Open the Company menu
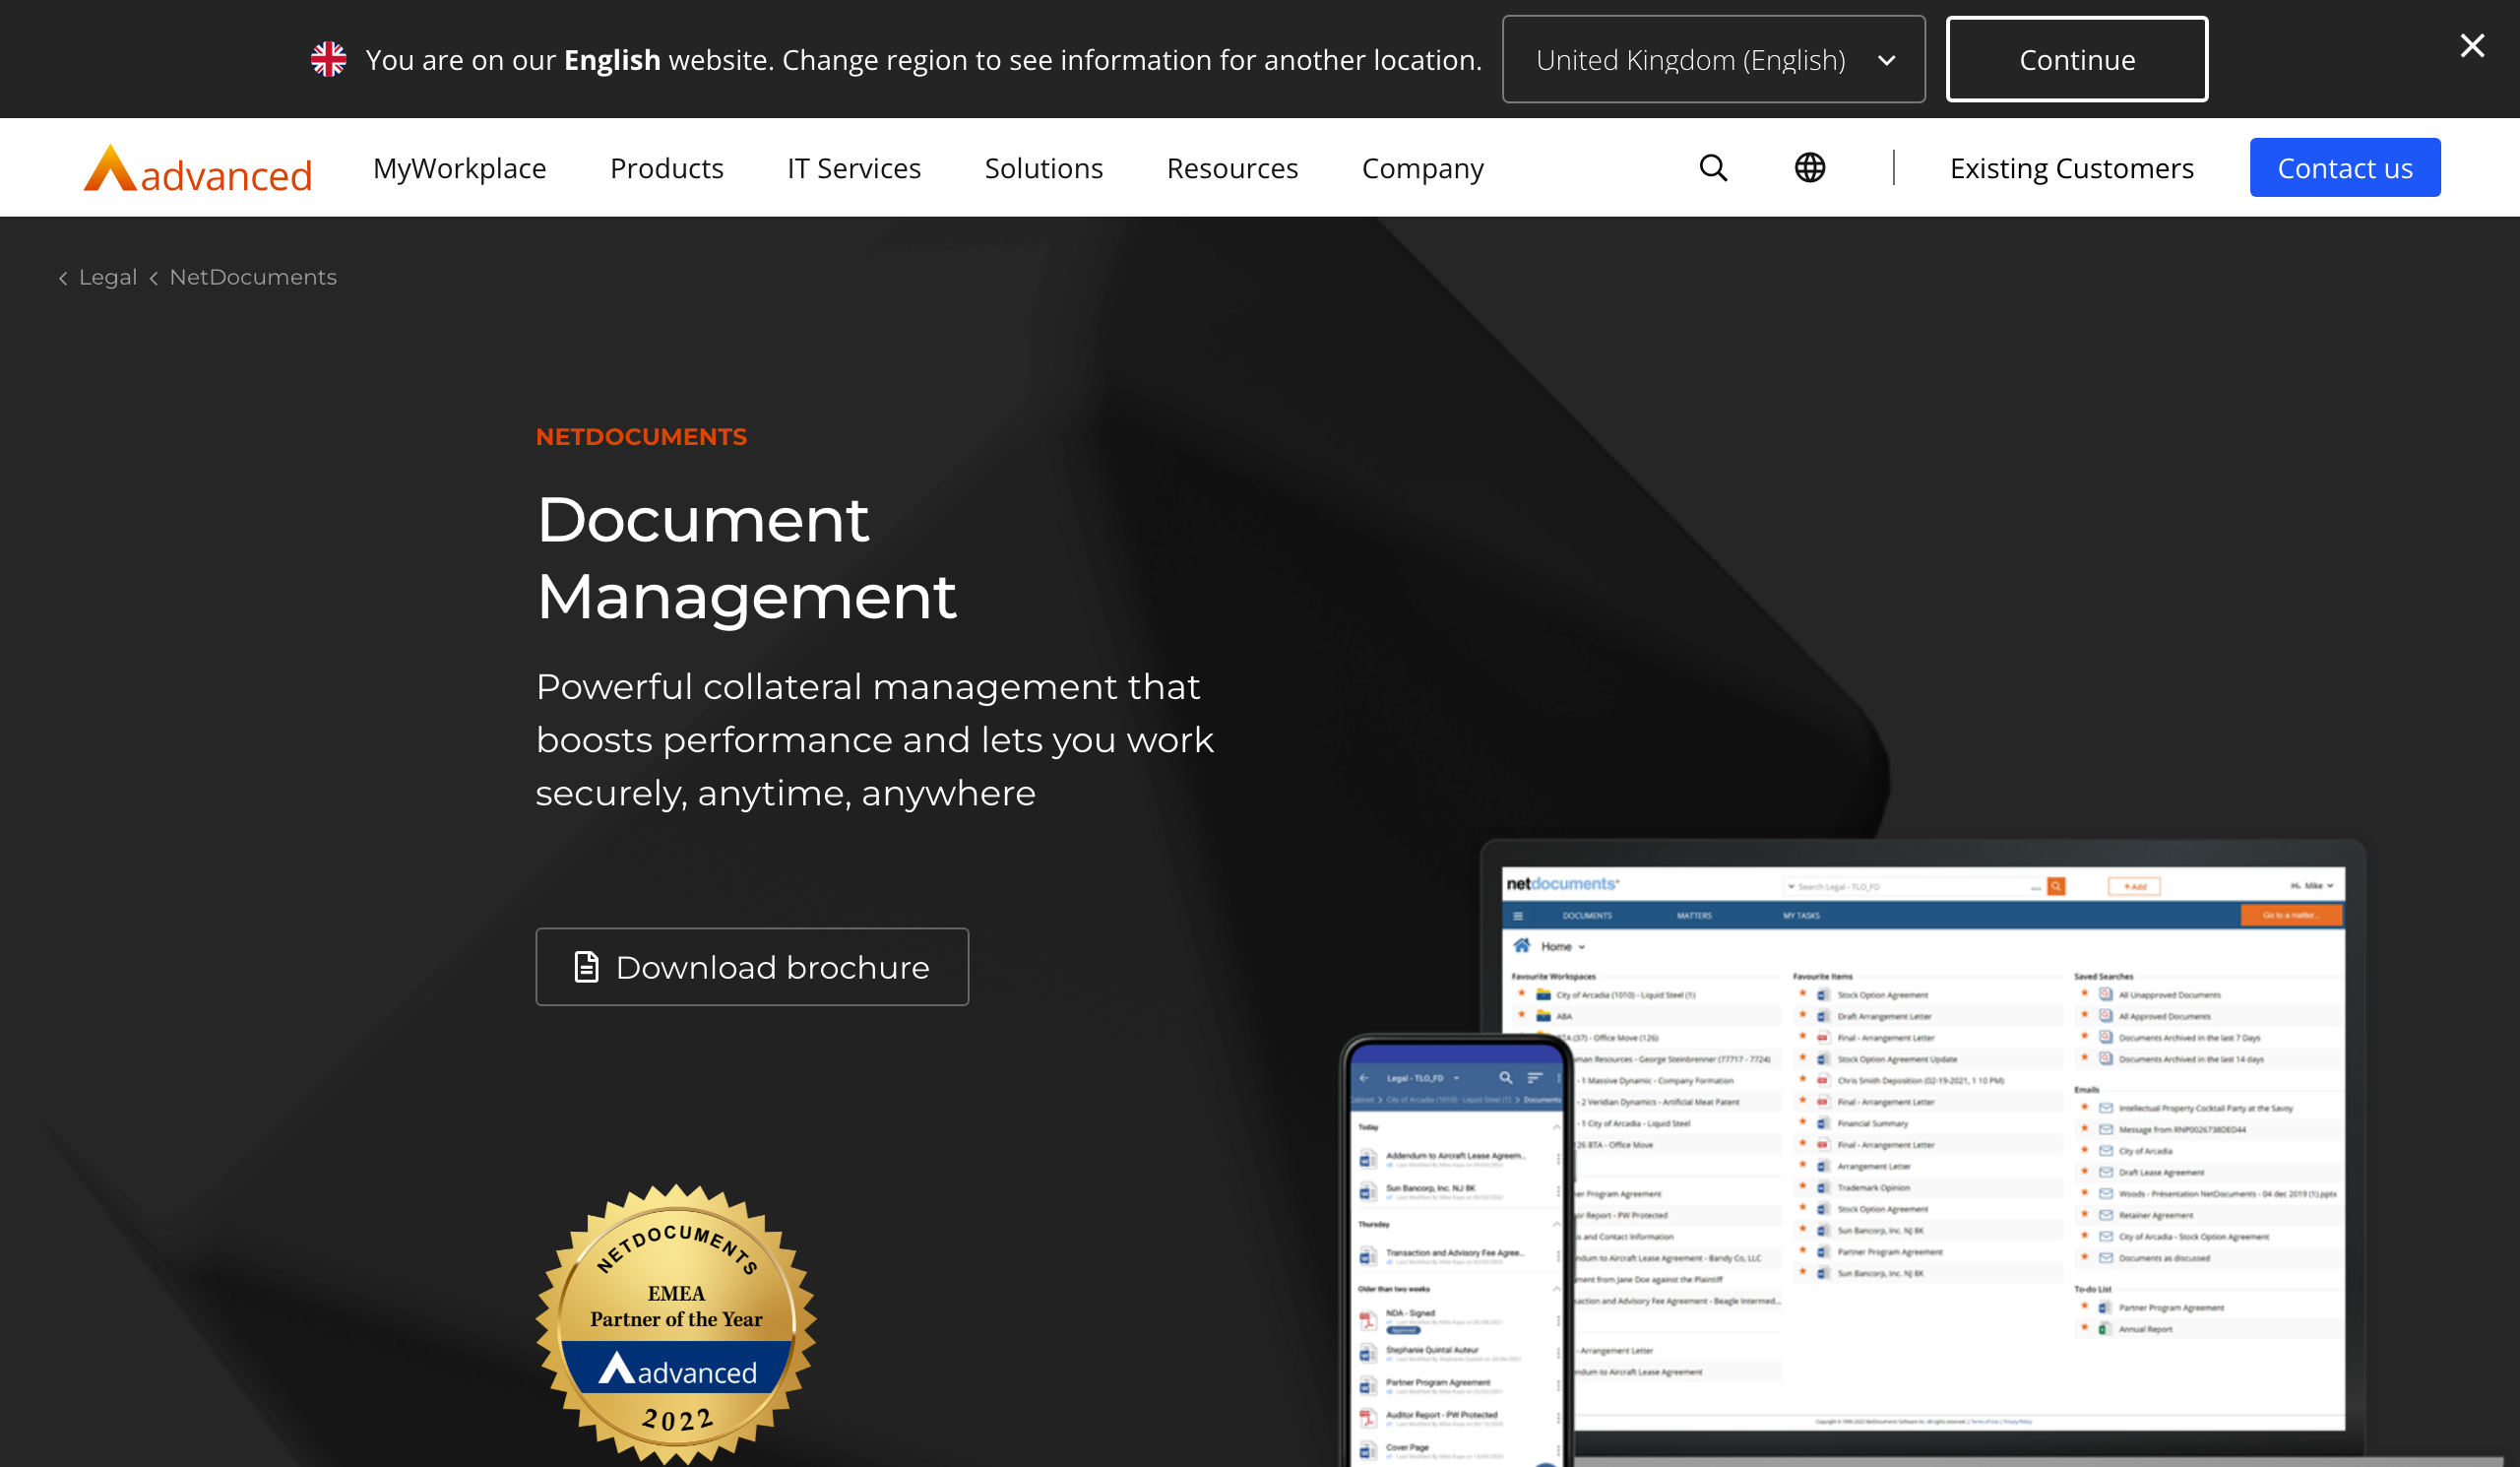The image size is (2520, 1467). point(1422,168)
